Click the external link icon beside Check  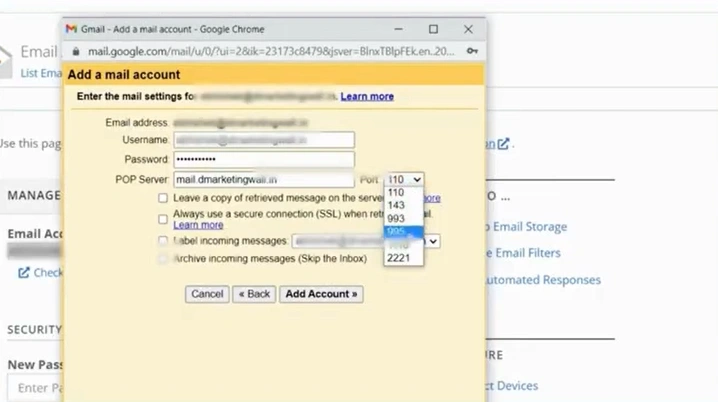tap(23, 273)
